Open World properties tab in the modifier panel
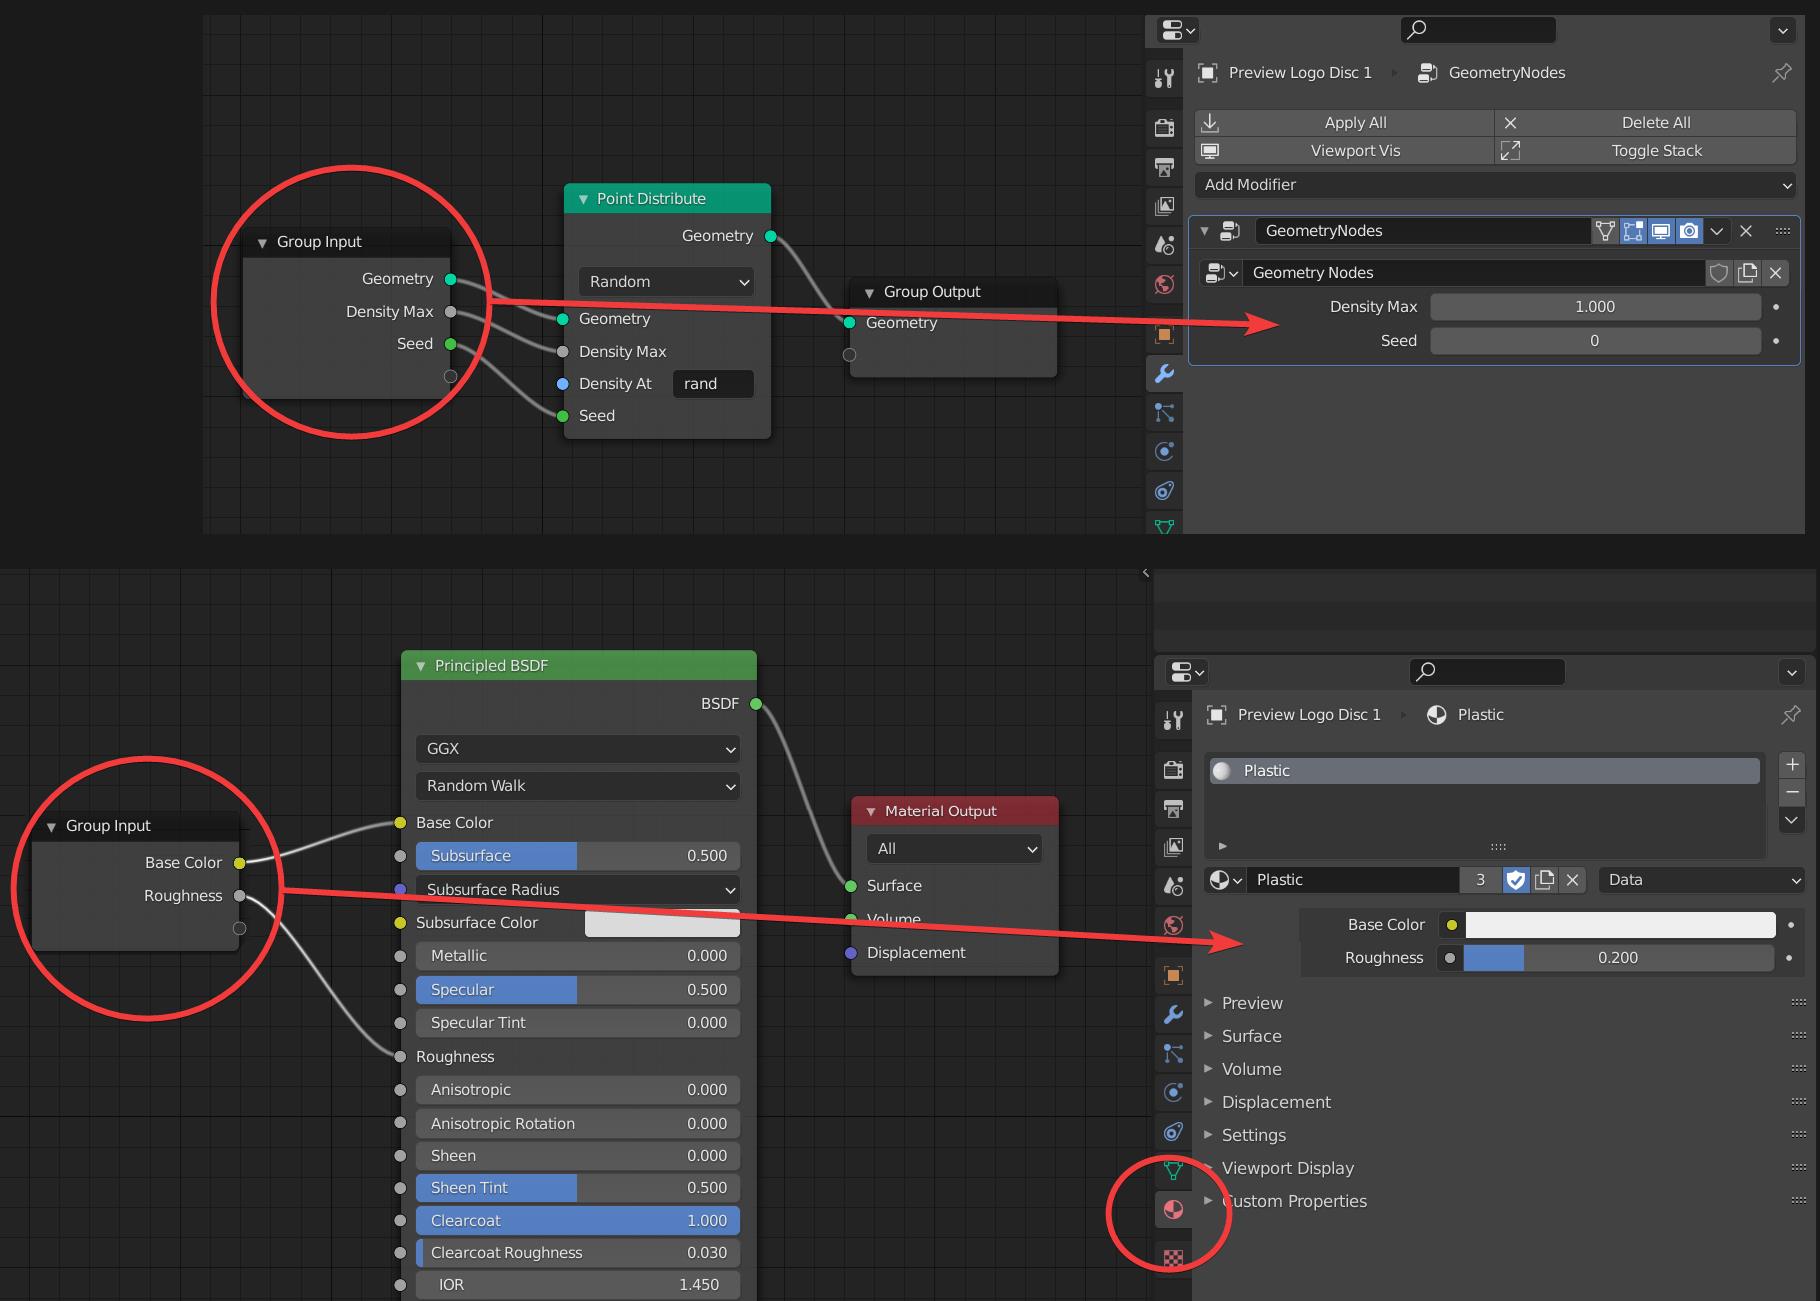This screenshot has width=1820, height=1301. point(1164,284)
